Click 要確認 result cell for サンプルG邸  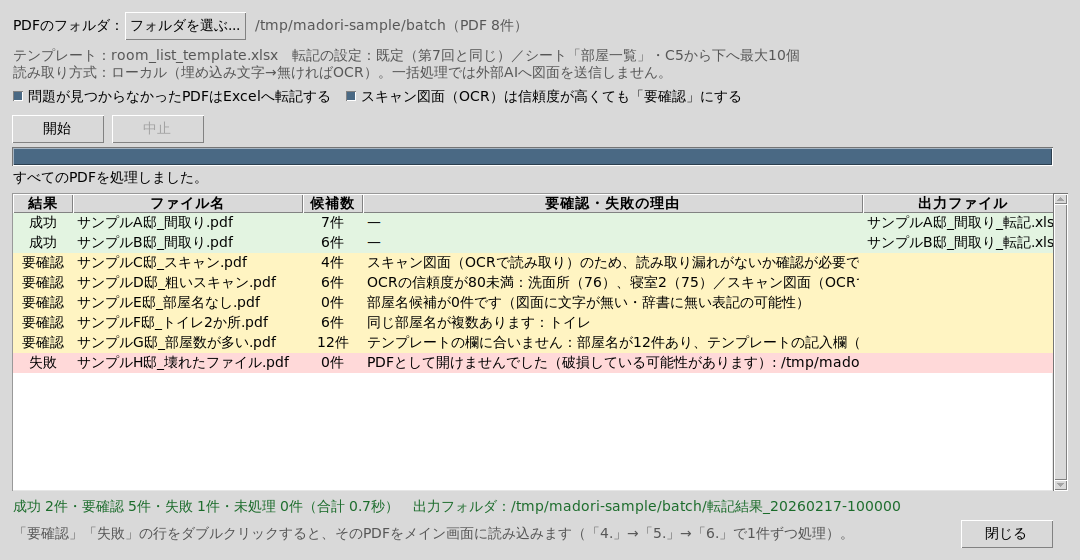pyautogui.click(x=43, y=342)
